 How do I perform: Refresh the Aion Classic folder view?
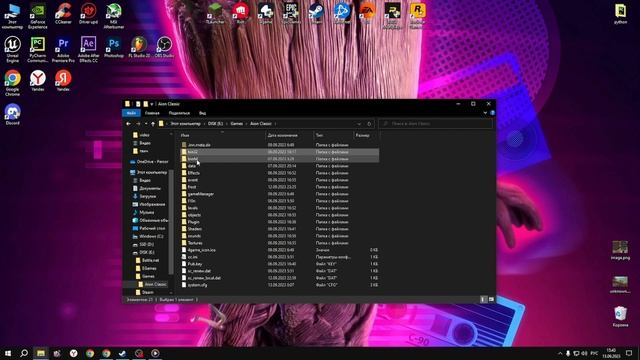pos(369,124)
